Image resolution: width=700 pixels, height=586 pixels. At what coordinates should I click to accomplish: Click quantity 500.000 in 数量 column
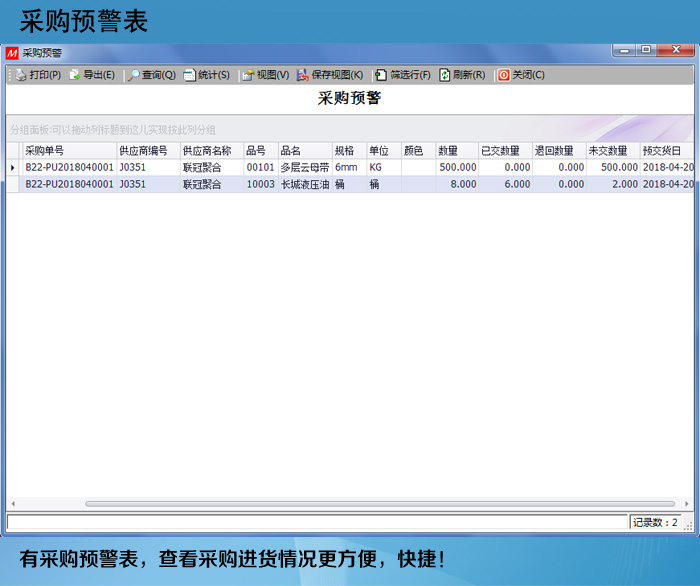click(x=457, y=168)
